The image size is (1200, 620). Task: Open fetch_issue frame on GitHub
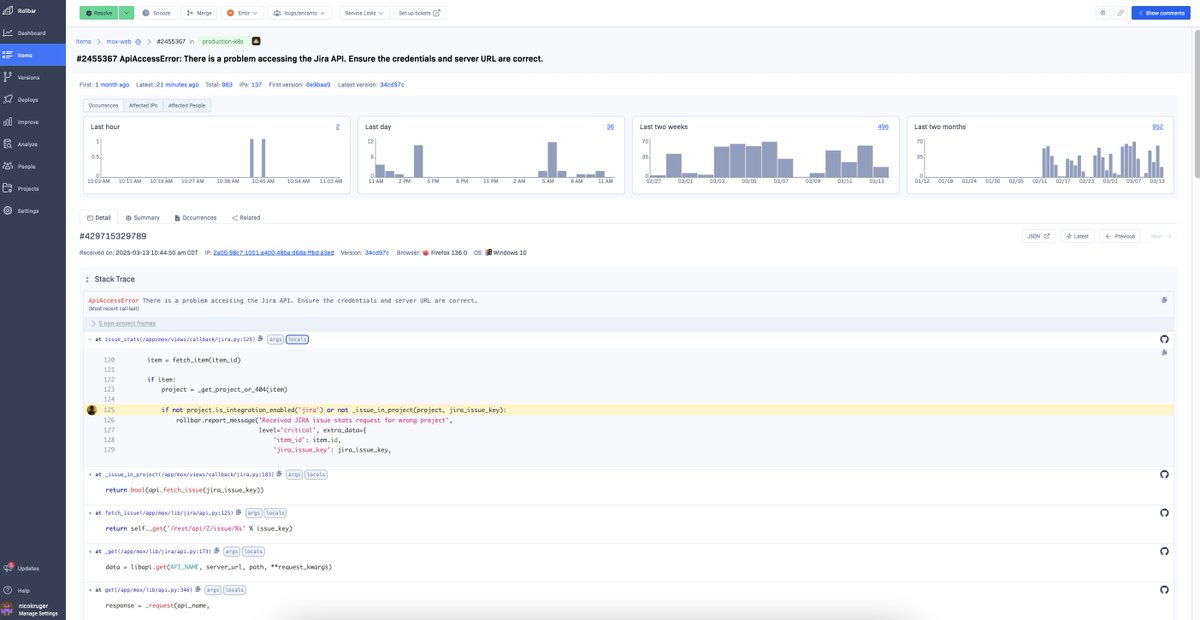[1164, 512]
